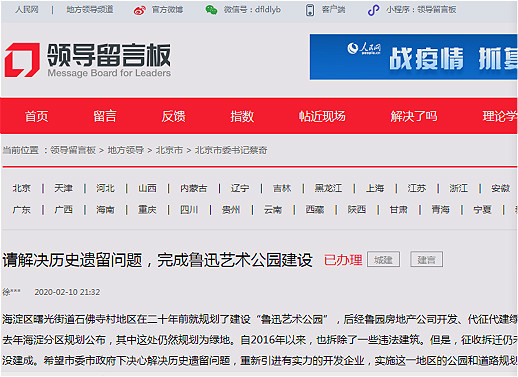Select the 浙江 region link
This screenshot has height=377, width=518.
click(459, 188)
